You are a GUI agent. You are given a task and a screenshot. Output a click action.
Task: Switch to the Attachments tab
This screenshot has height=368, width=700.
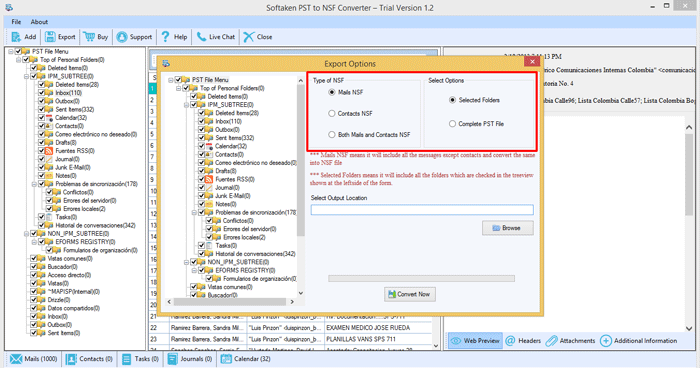(571, 341)
